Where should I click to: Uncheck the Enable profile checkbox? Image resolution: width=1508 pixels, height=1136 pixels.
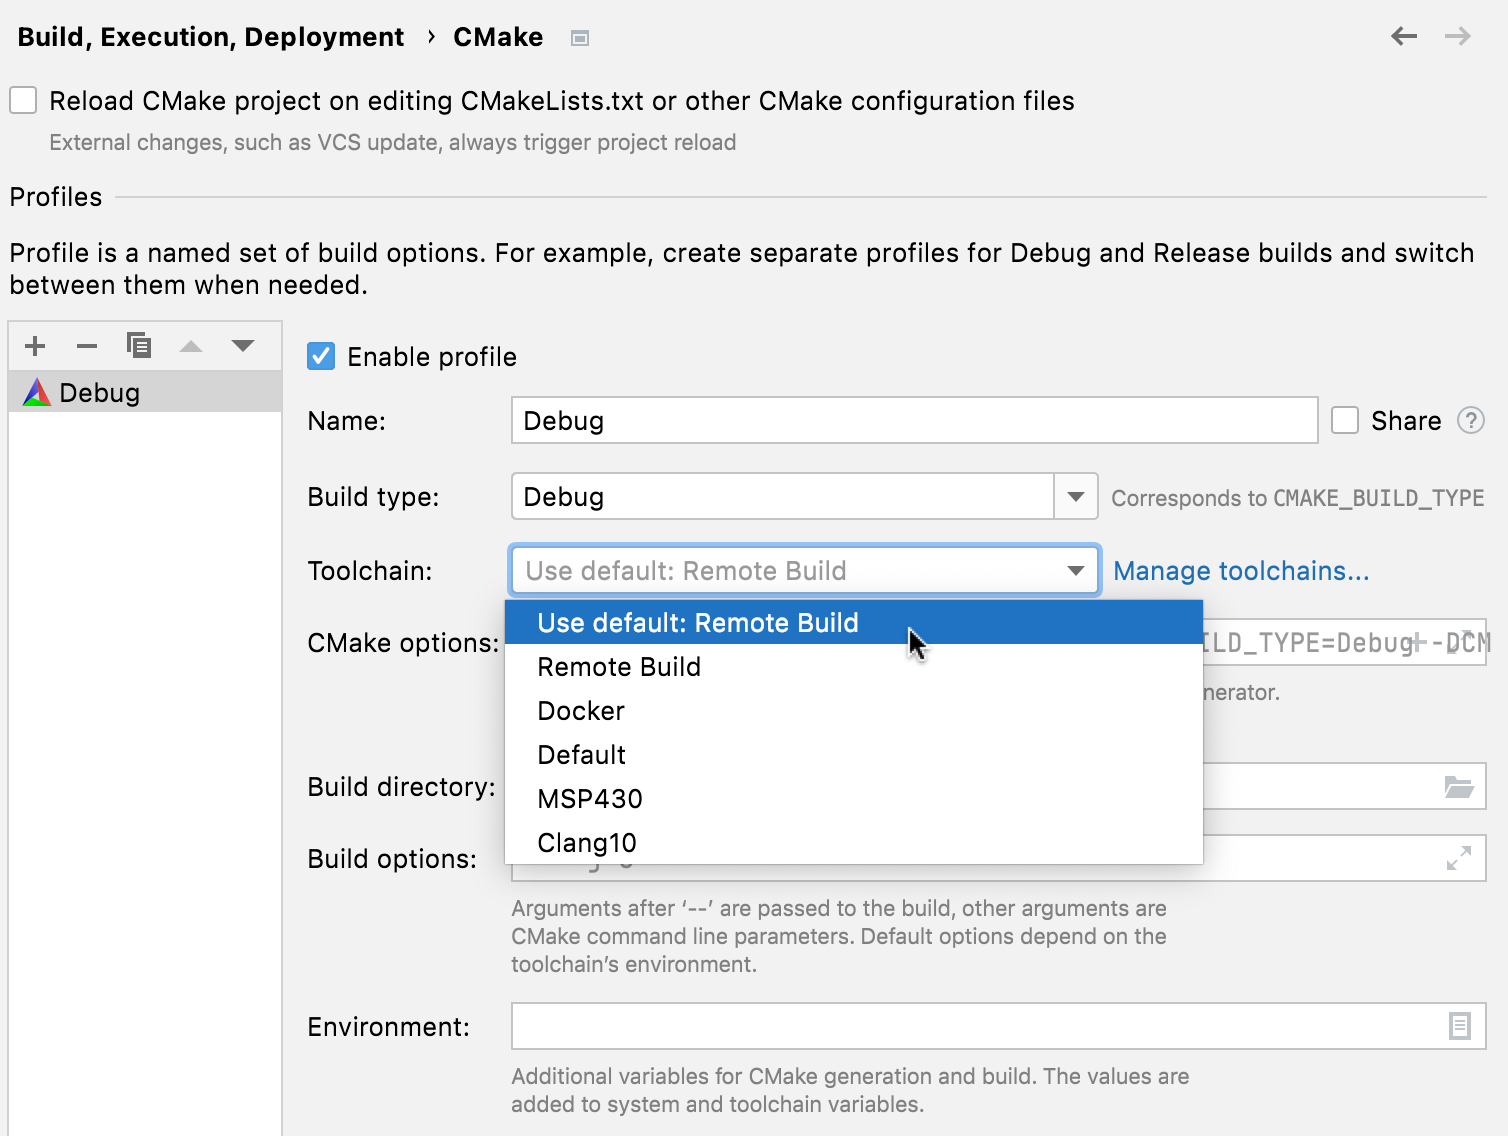click(x=320, y=356)
